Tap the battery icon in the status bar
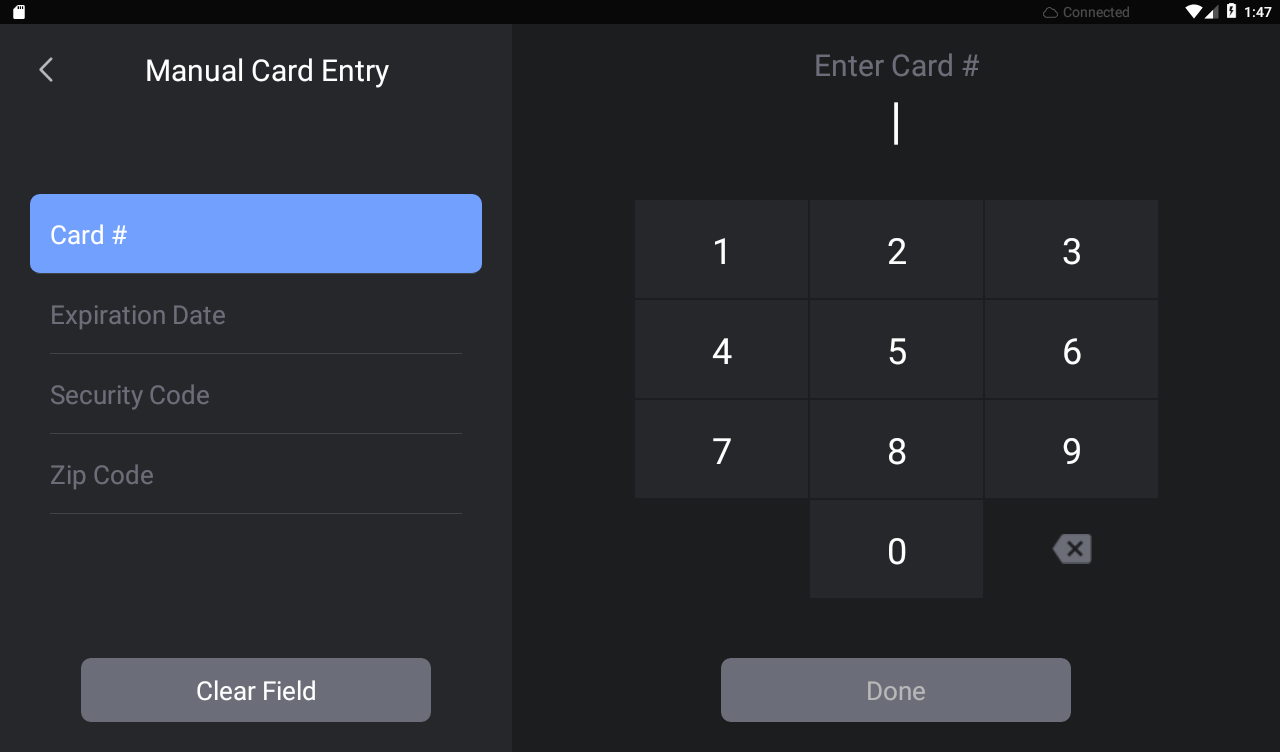The image size is (1280, 752). pyautogui.click(x=1231, y=11)
